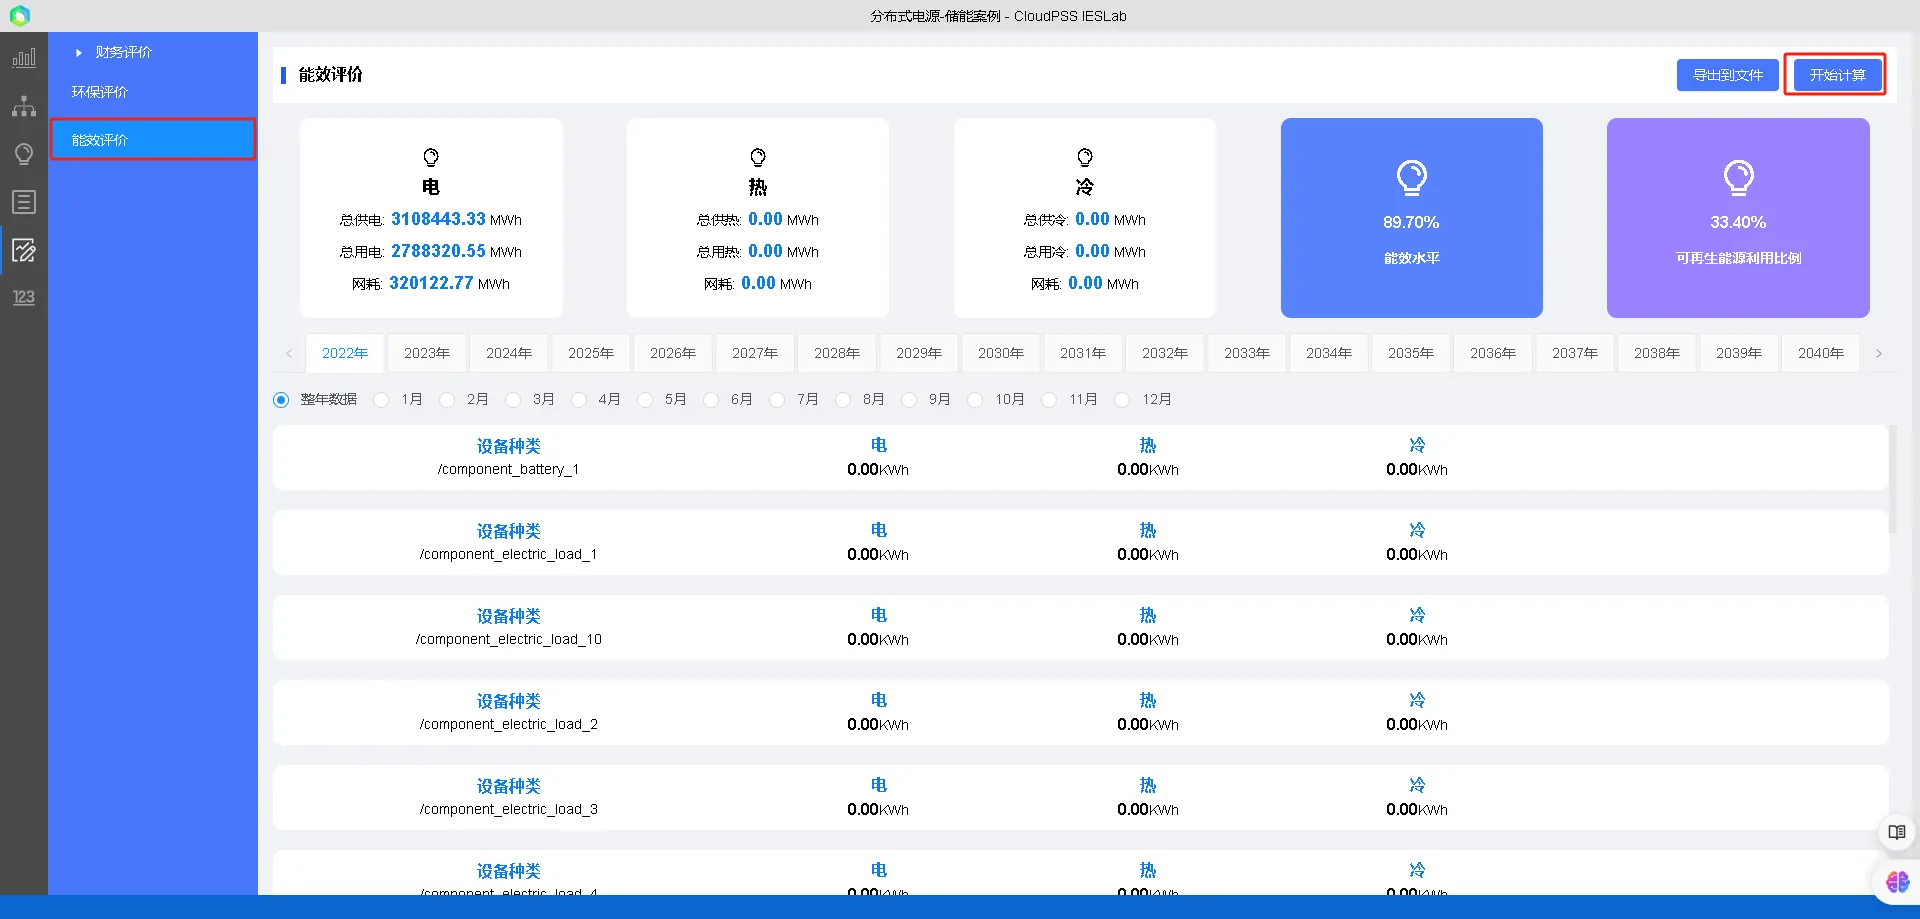Switch to the 2031年 tab
The image size is (1920, 919).
tap(1083, 353)
